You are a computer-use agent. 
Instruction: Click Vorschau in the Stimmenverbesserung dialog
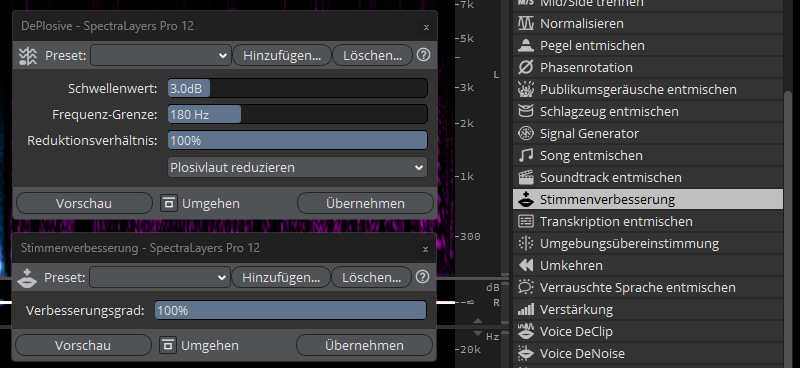(x=83, y=346)
